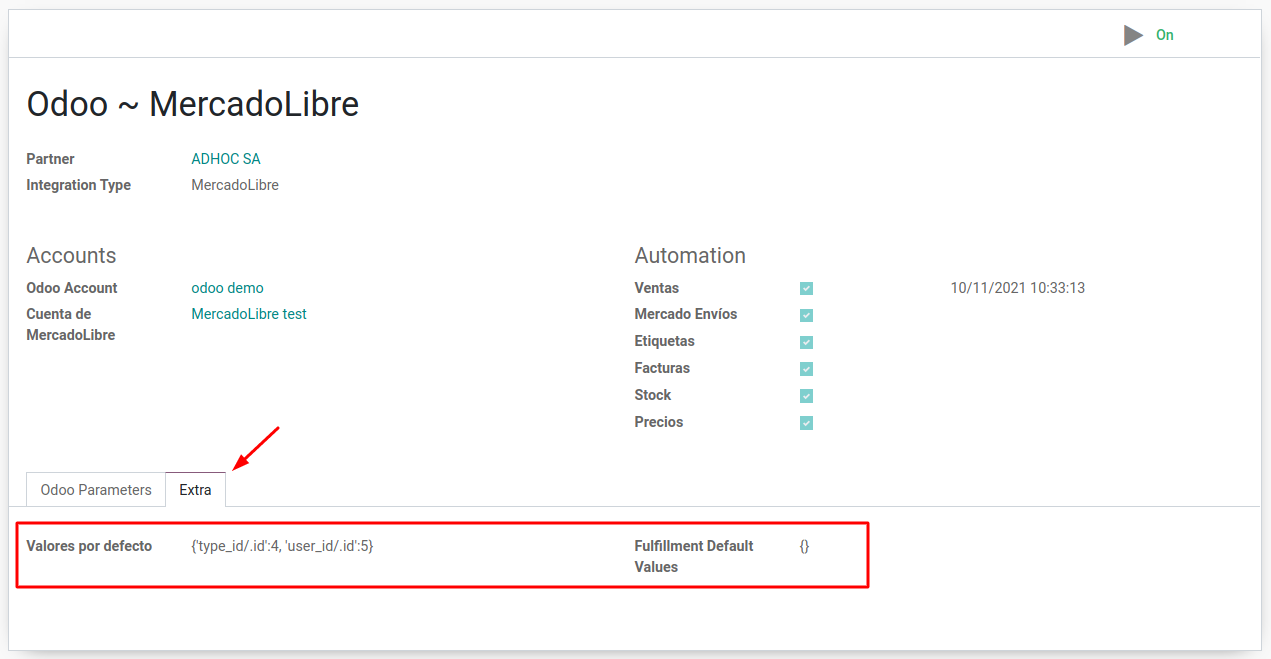Viewport: 1271px width, 659px height.
Task: Click the play icon next to On
Action: tap(1133, 35)
